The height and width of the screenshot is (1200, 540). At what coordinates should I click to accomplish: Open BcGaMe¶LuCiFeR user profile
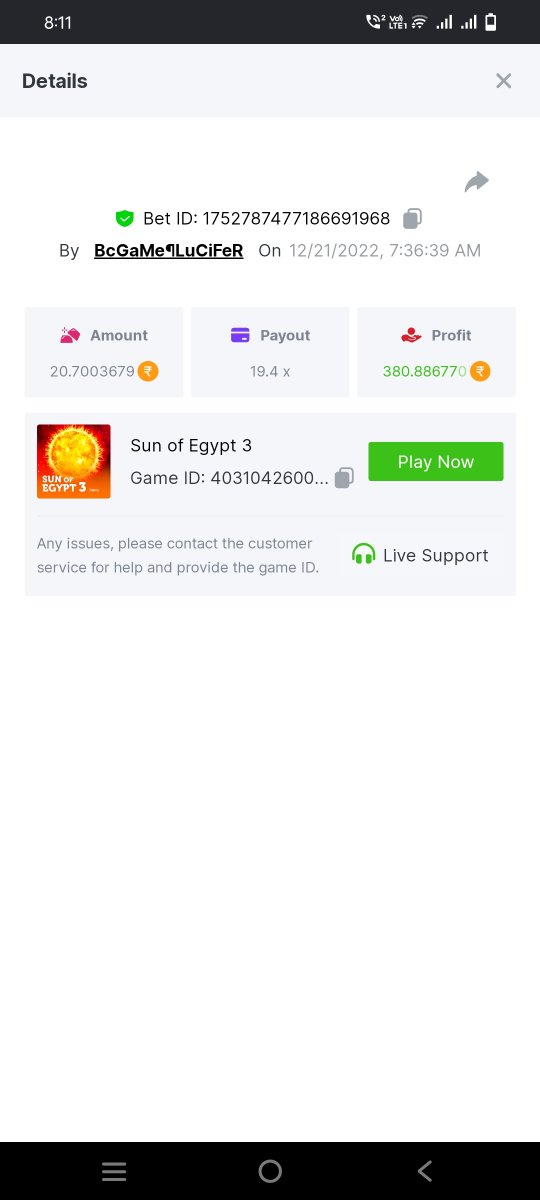point(168,250)
